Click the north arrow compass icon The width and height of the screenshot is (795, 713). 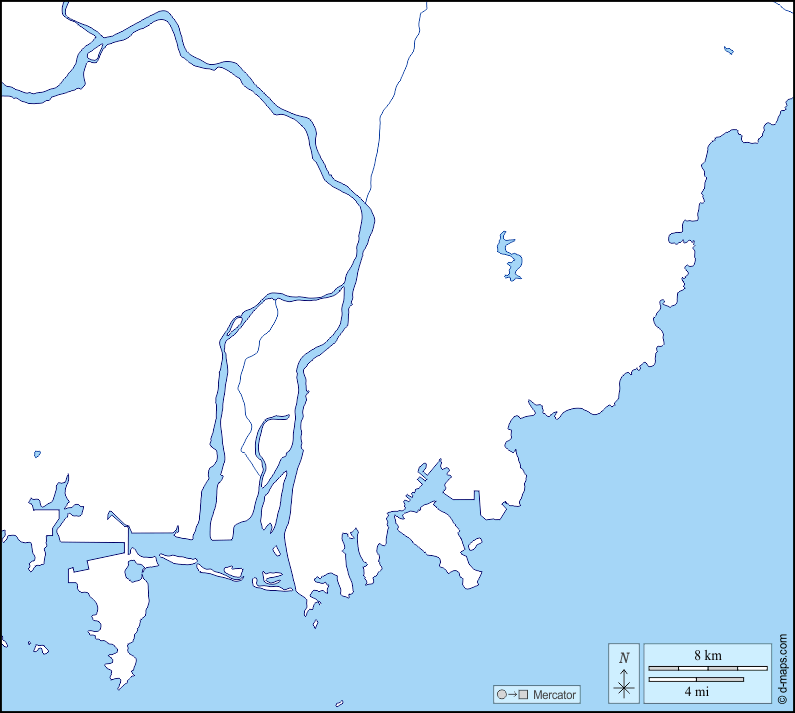pos(624,673)
